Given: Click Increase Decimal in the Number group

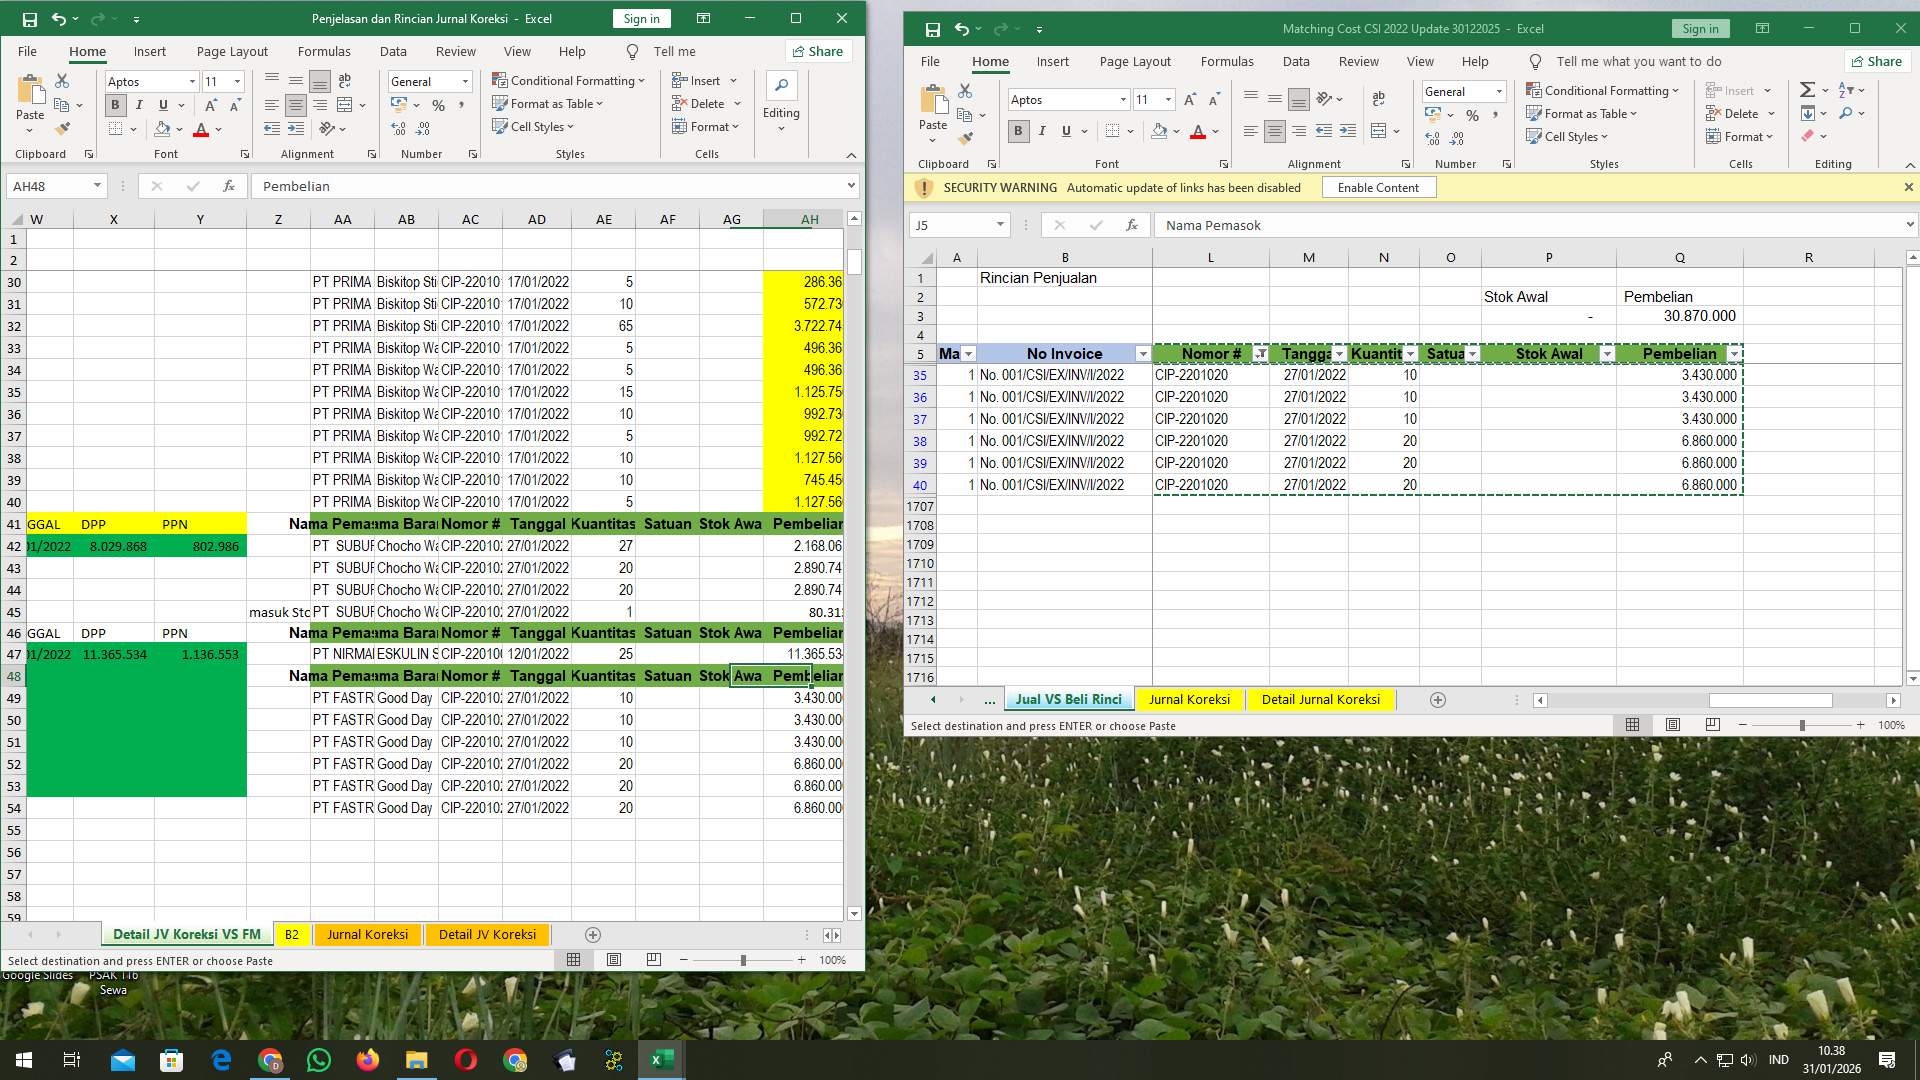Looking at the screenshot, I should point(399,128).
